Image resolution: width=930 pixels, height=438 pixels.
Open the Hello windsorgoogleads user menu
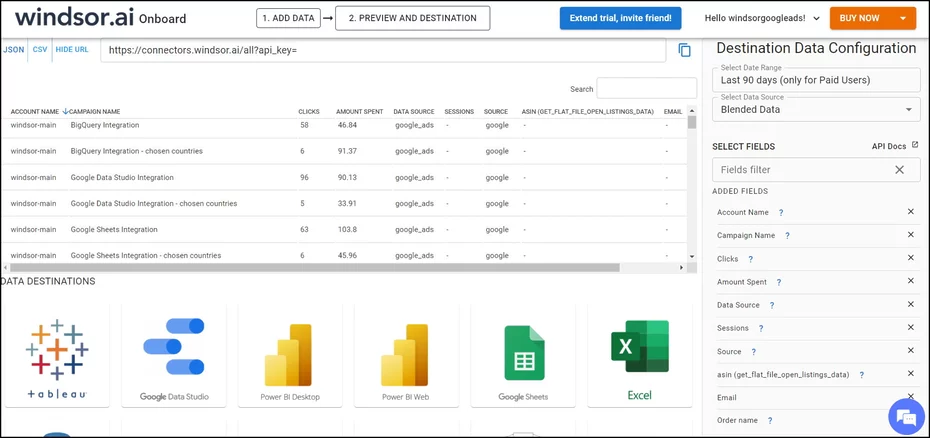click(762, 18)
